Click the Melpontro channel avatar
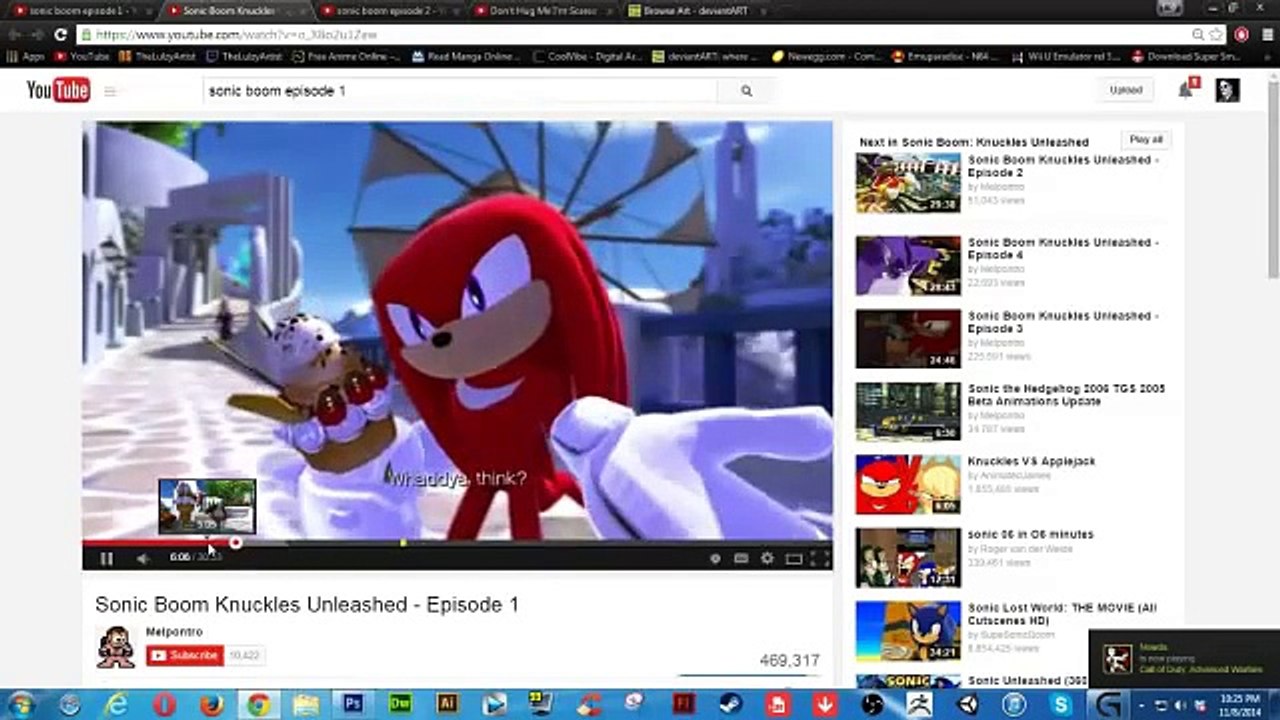Screen dimensions: 1280x720 coord(115,647)
